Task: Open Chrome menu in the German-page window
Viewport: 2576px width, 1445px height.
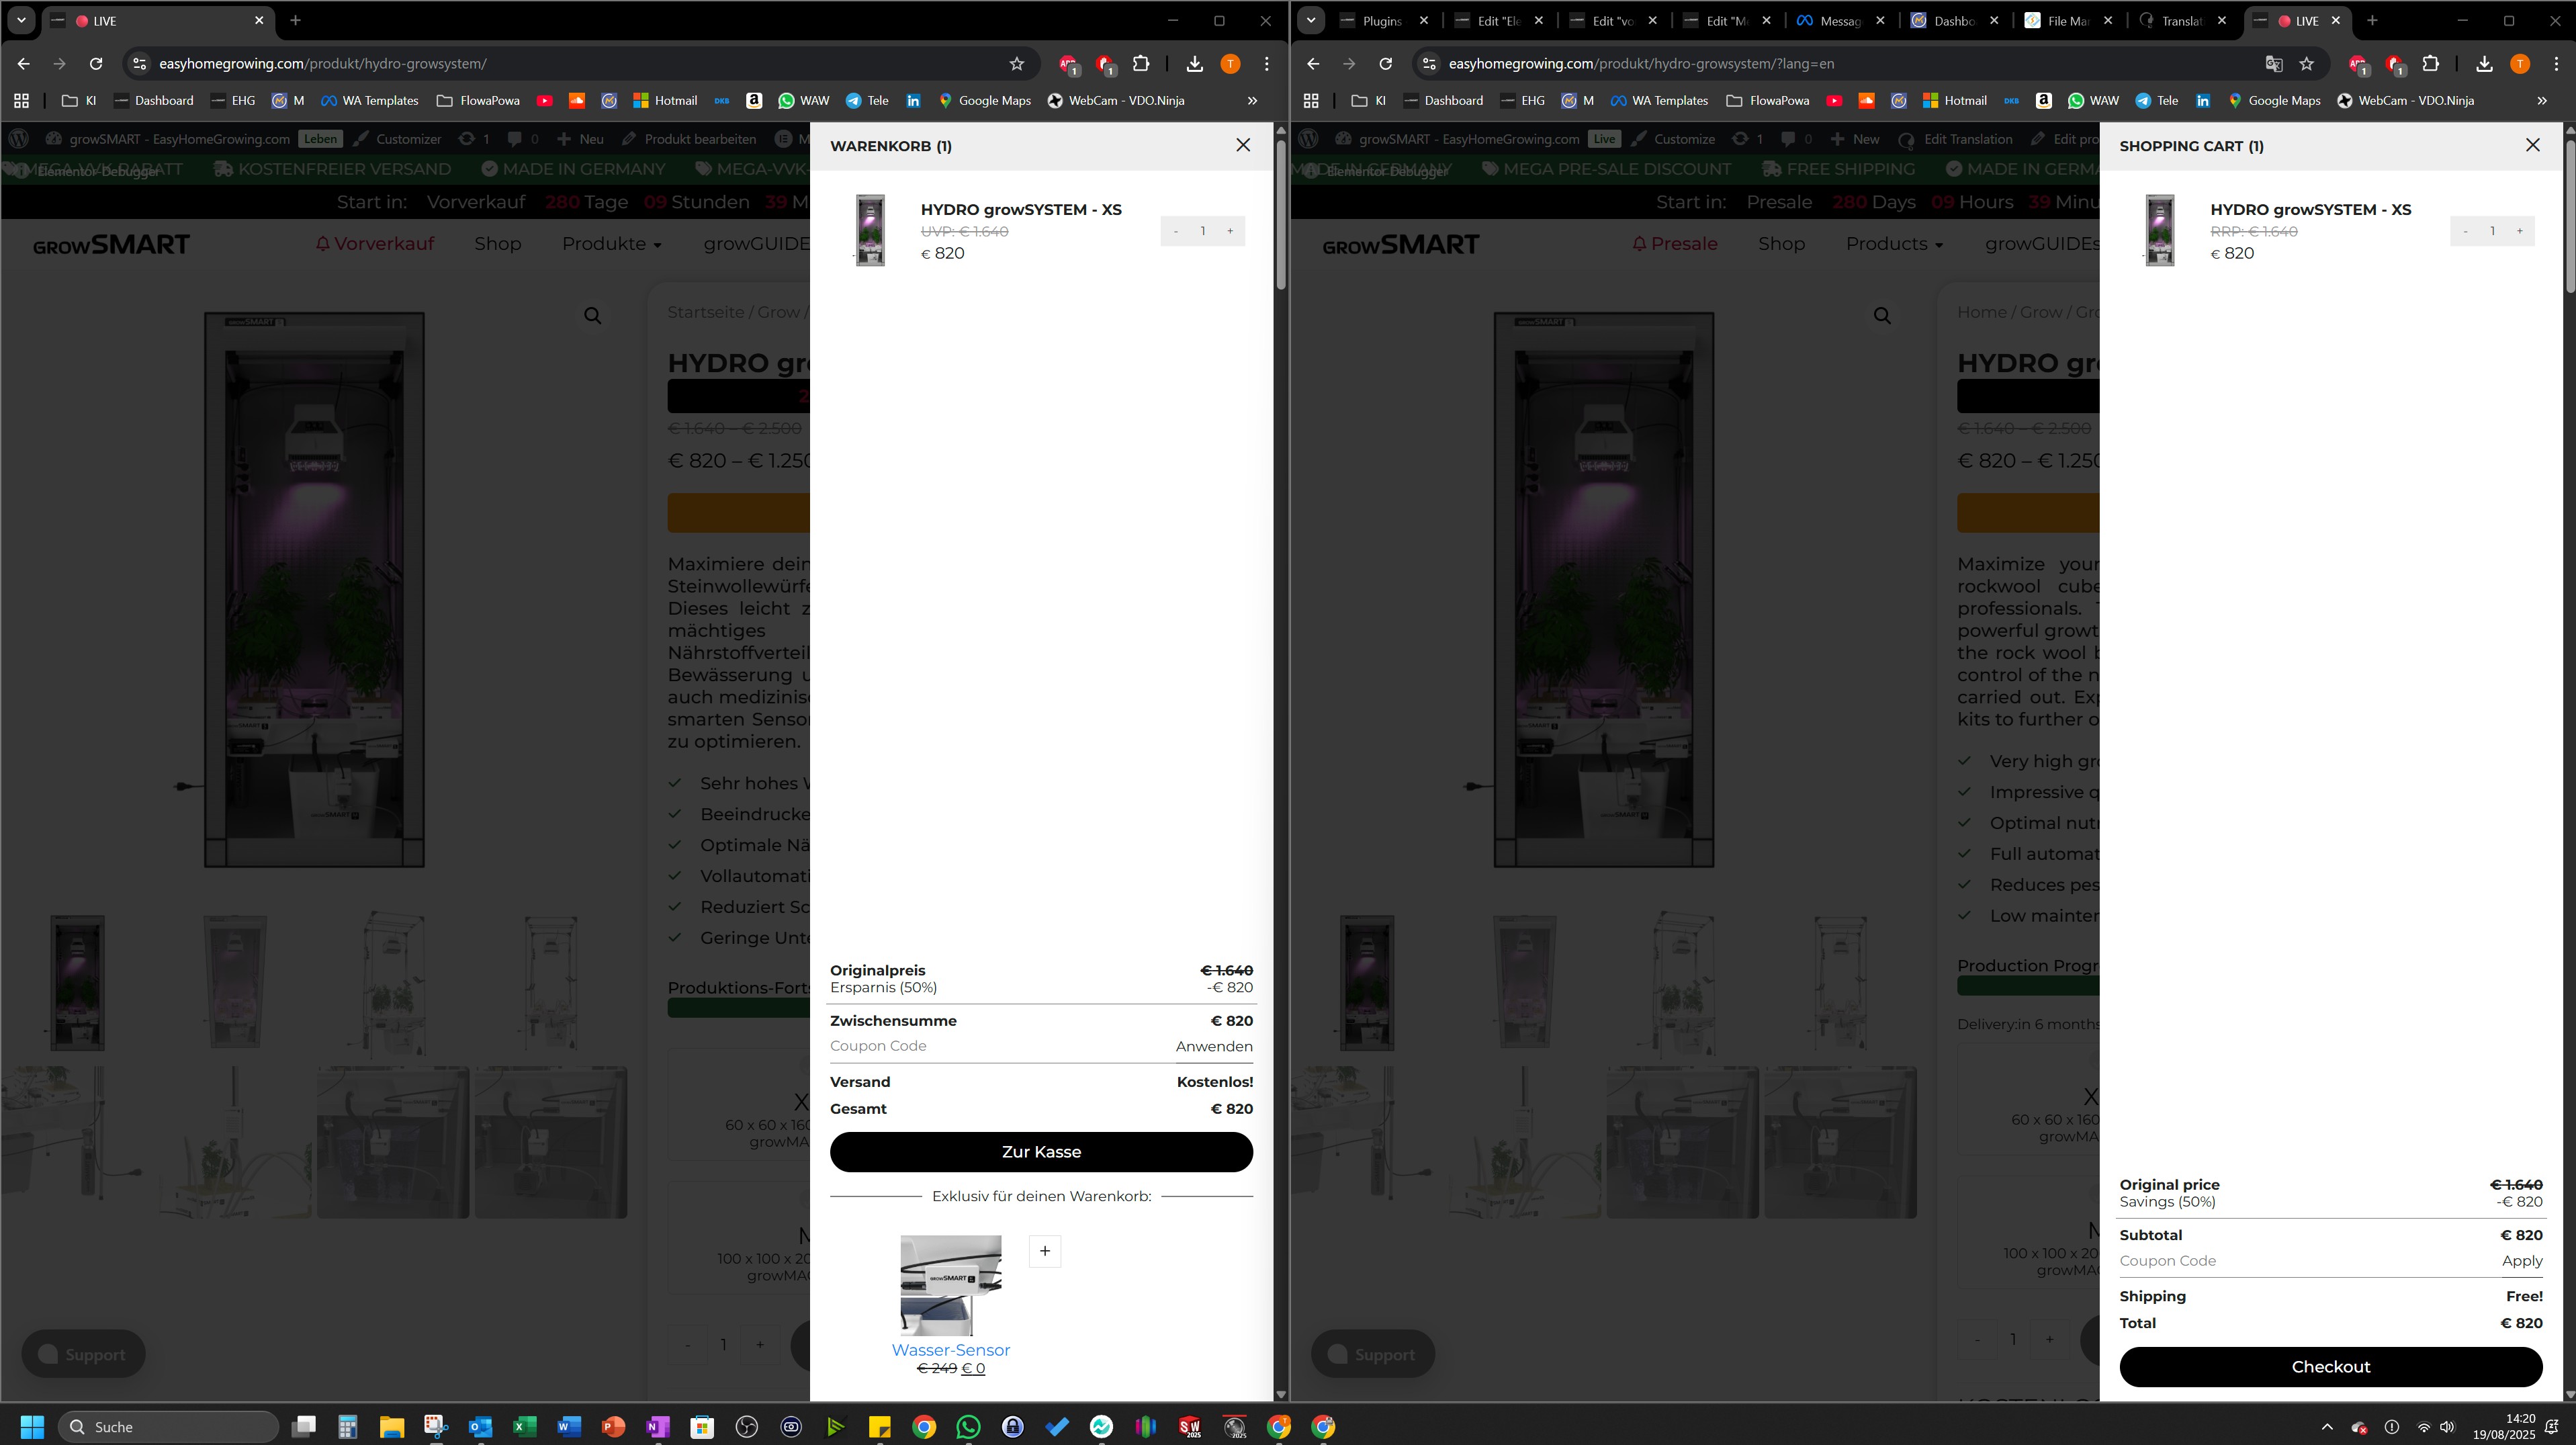Action: coord(1267,64)
